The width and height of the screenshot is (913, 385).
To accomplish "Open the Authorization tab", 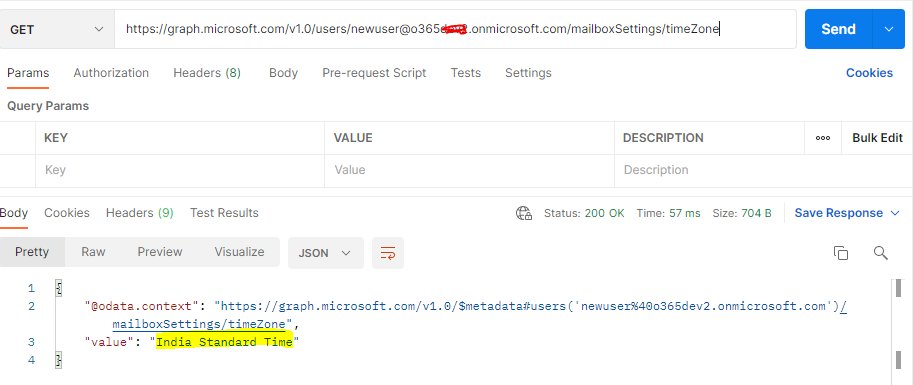I will [111, 73].
